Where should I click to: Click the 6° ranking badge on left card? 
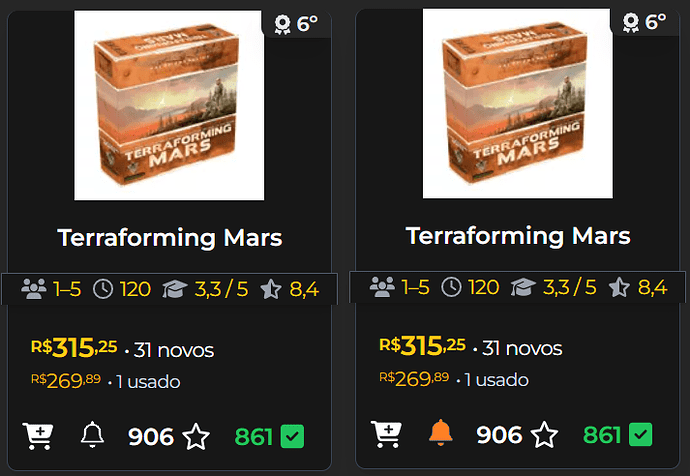(x=296, y=24)
